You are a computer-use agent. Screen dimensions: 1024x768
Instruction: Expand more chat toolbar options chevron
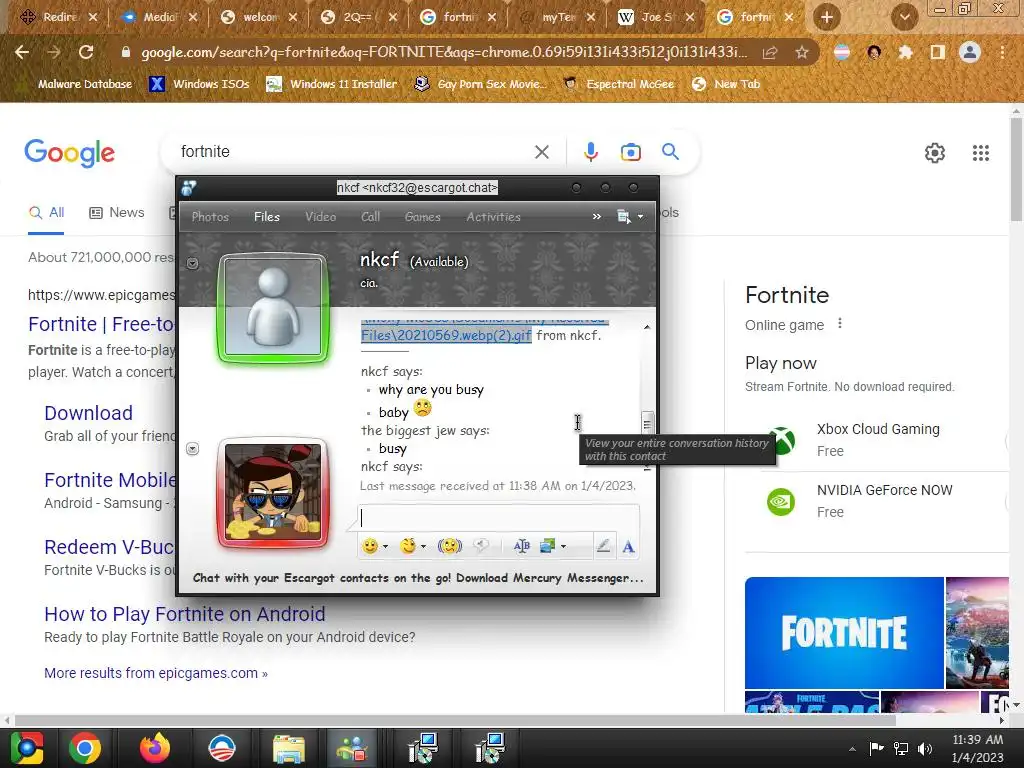[596, 217]
